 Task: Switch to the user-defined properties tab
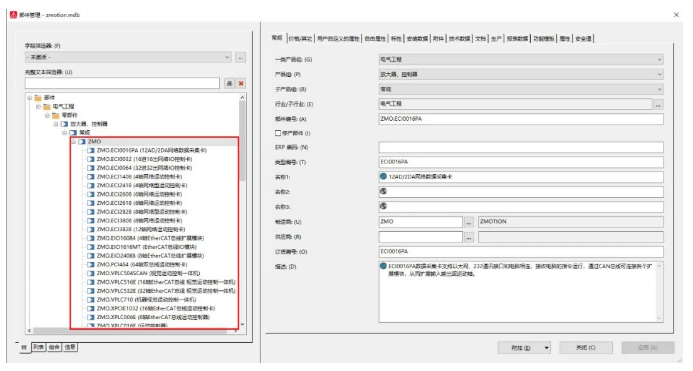(338, 39)
